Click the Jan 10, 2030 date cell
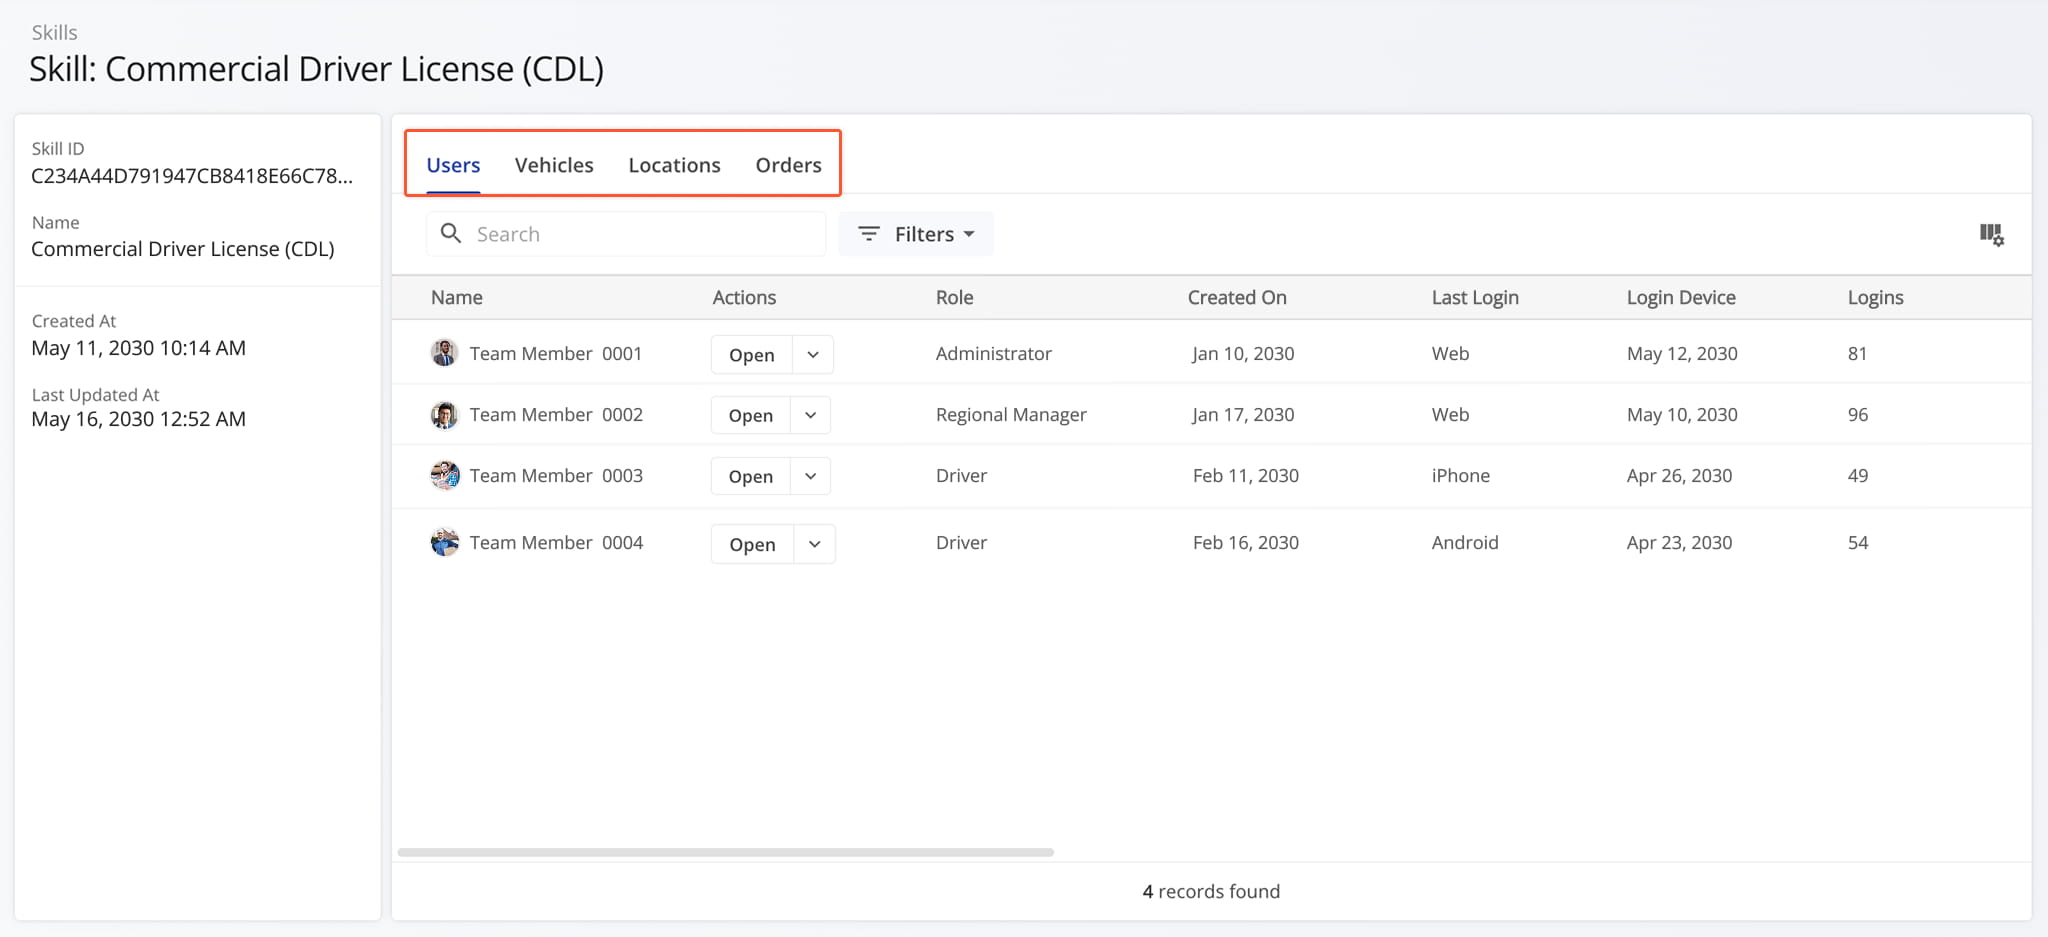This screenshot has width=2048, height=937. click(1243, 353)
